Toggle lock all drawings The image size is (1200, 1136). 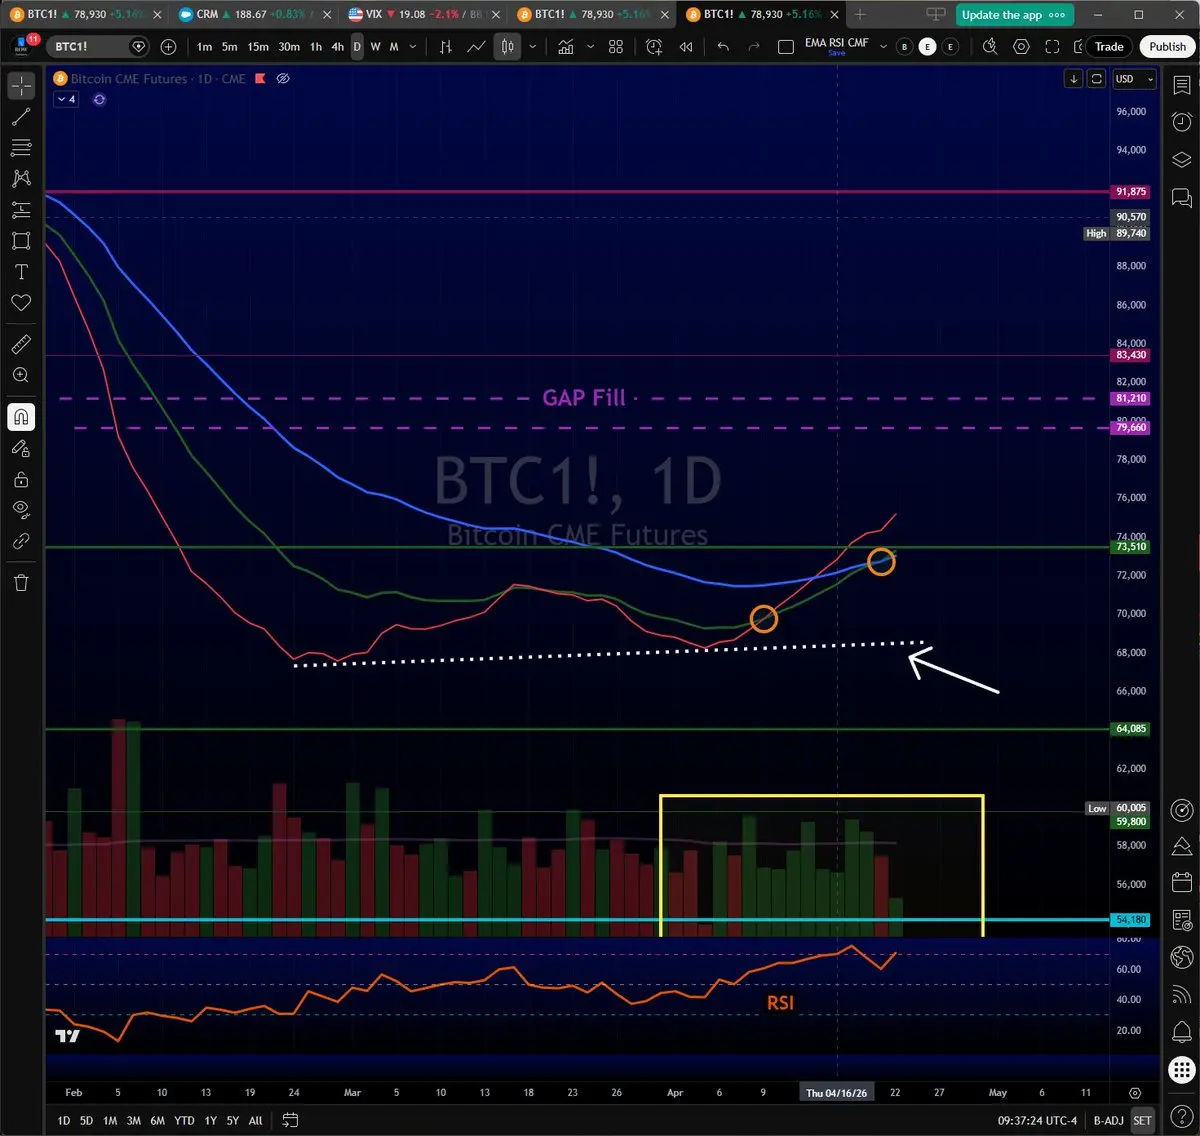click(21, 480)
